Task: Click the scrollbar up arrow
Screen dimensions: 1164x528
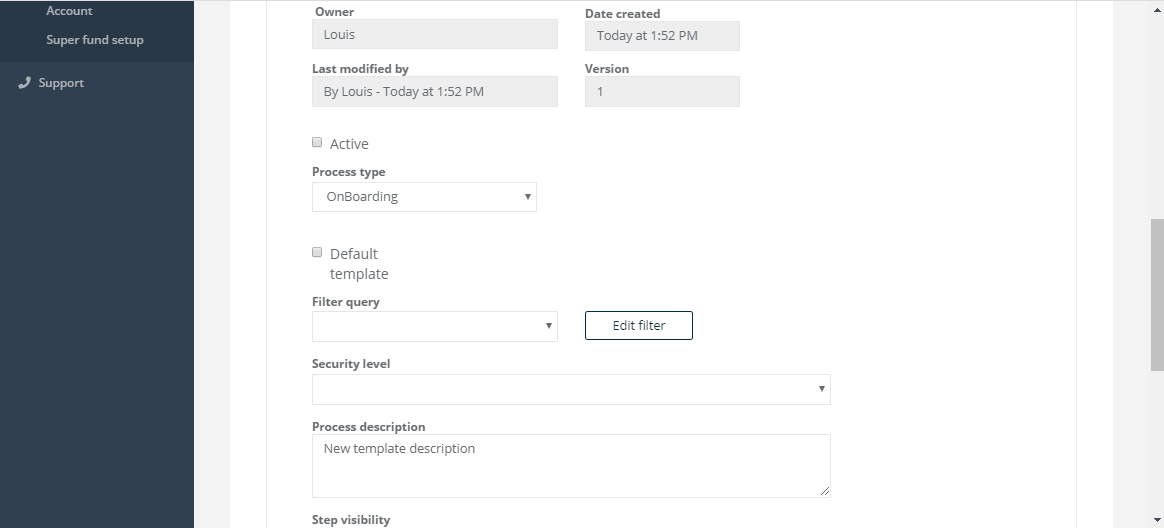Action: pos(1157,7)
